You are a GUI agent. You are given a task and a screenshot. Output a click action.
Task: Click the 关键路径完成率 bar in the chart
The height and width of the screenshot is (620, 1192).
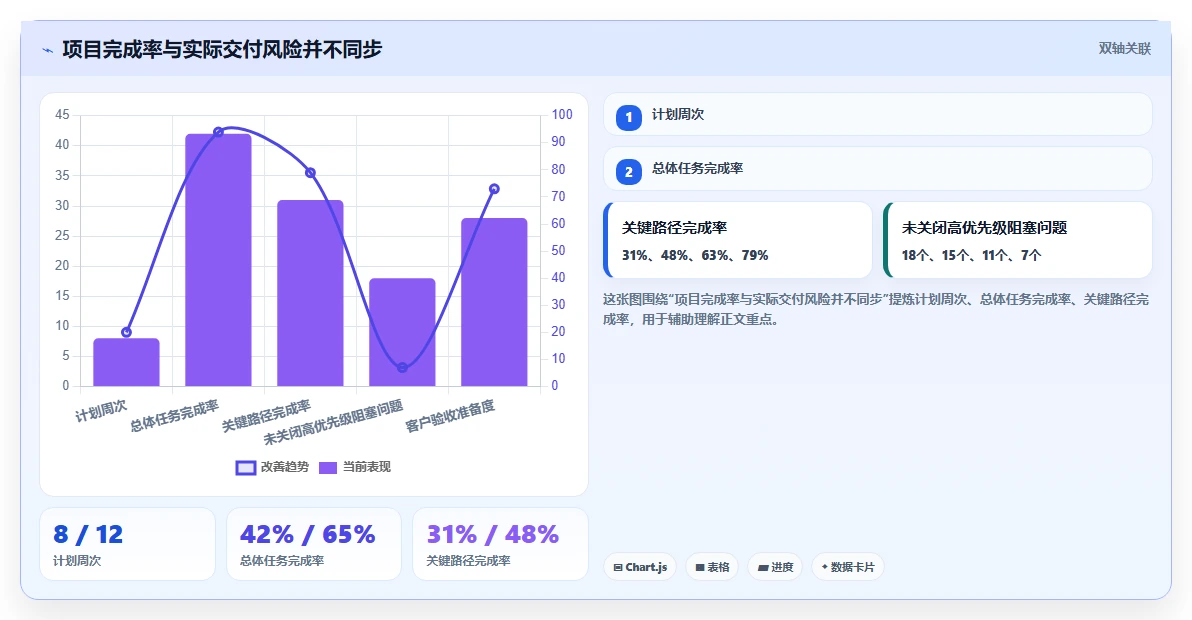(x=310, y=293)
